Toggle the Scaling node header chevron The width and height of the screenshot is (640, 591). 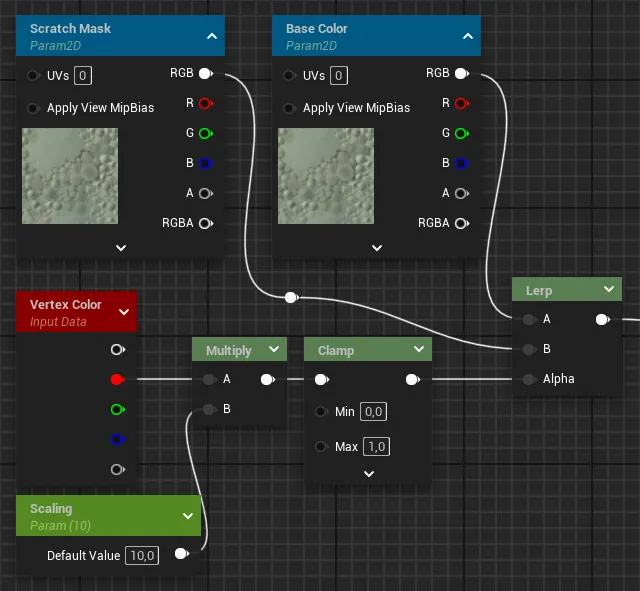pos(188,516)
